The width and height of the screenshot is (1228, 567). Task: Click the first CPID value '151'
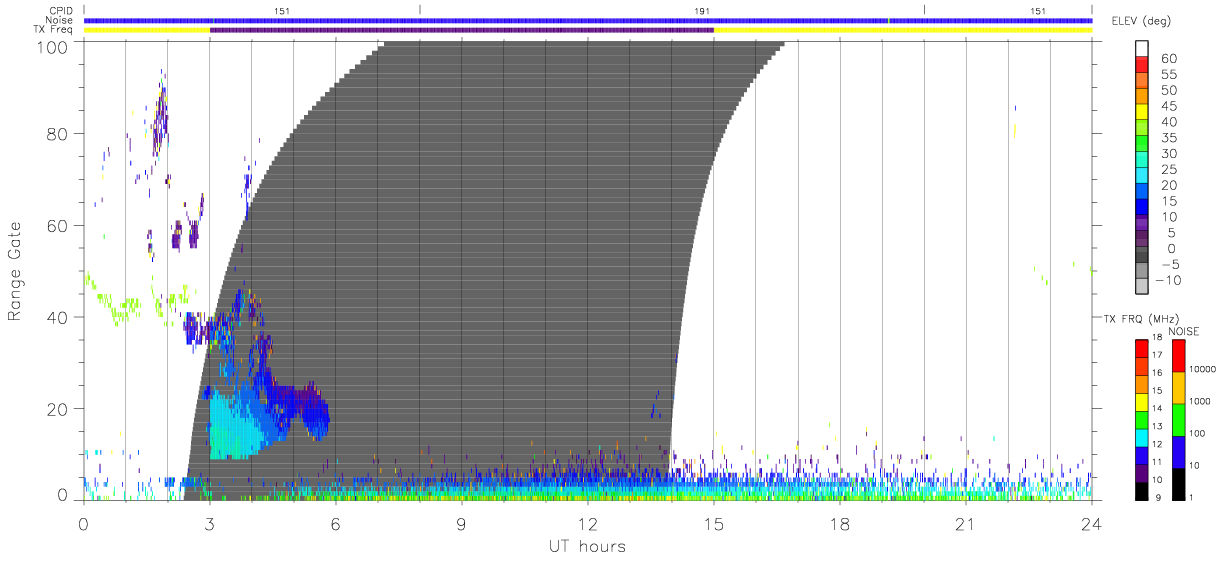(280, 10)
